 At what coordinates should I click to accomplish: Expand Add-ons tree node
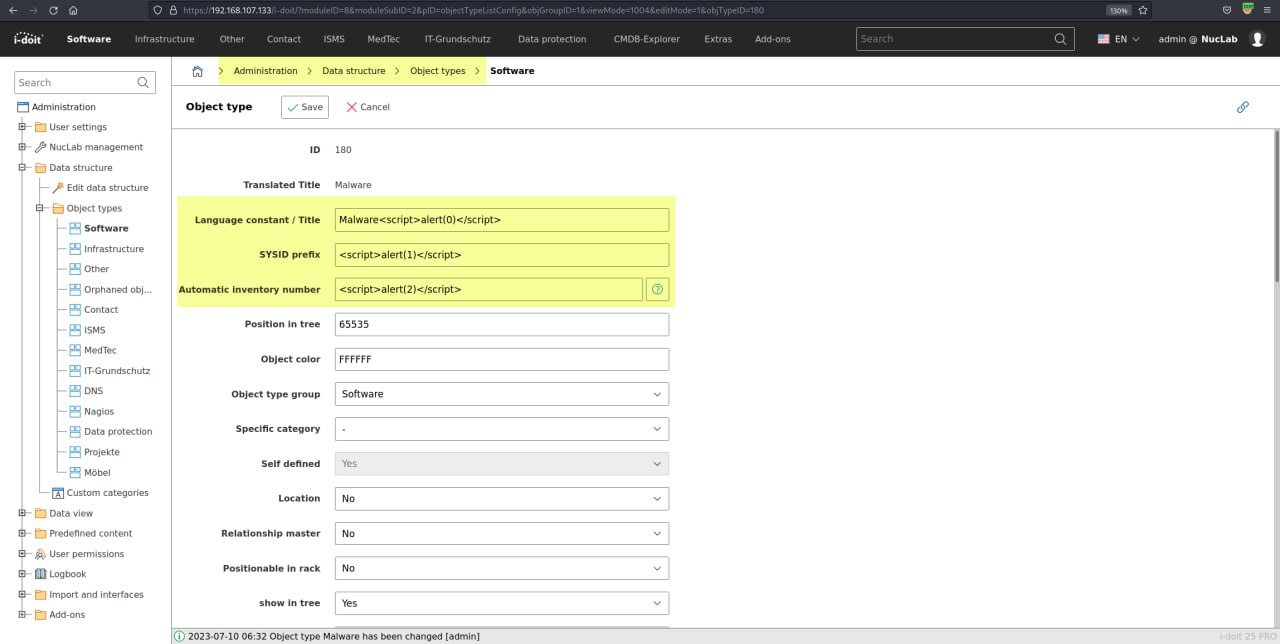click(22, 614)
